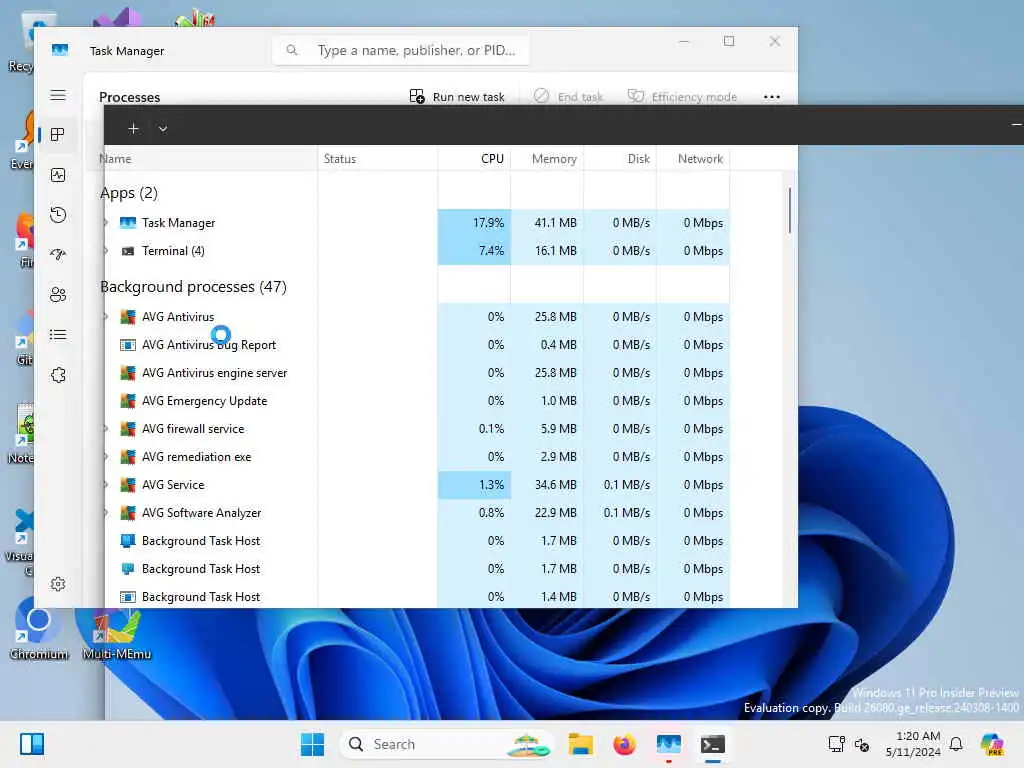Viewport: 1024px width, 768px height.
Task: Sort processes by Status column
Action: 378,159
